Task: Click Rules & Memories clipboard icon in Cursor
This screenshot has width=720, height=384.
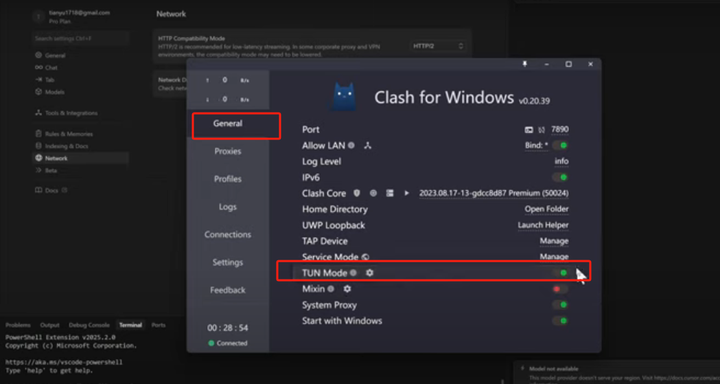Action: pos(39,134)
